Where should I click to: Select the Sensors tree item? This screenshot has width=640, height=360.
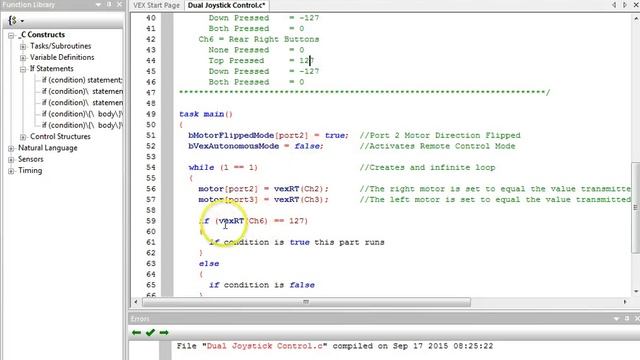[x=31, y=159]
